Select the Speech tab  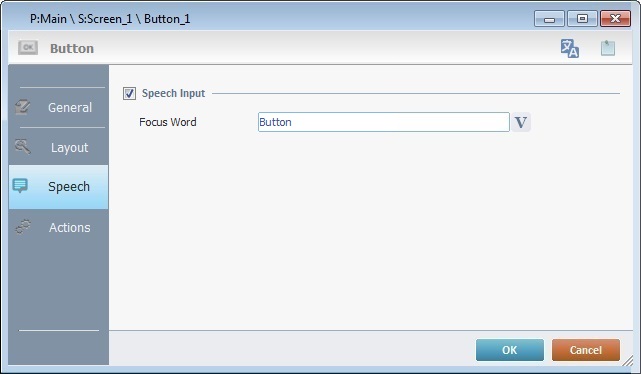58,187
